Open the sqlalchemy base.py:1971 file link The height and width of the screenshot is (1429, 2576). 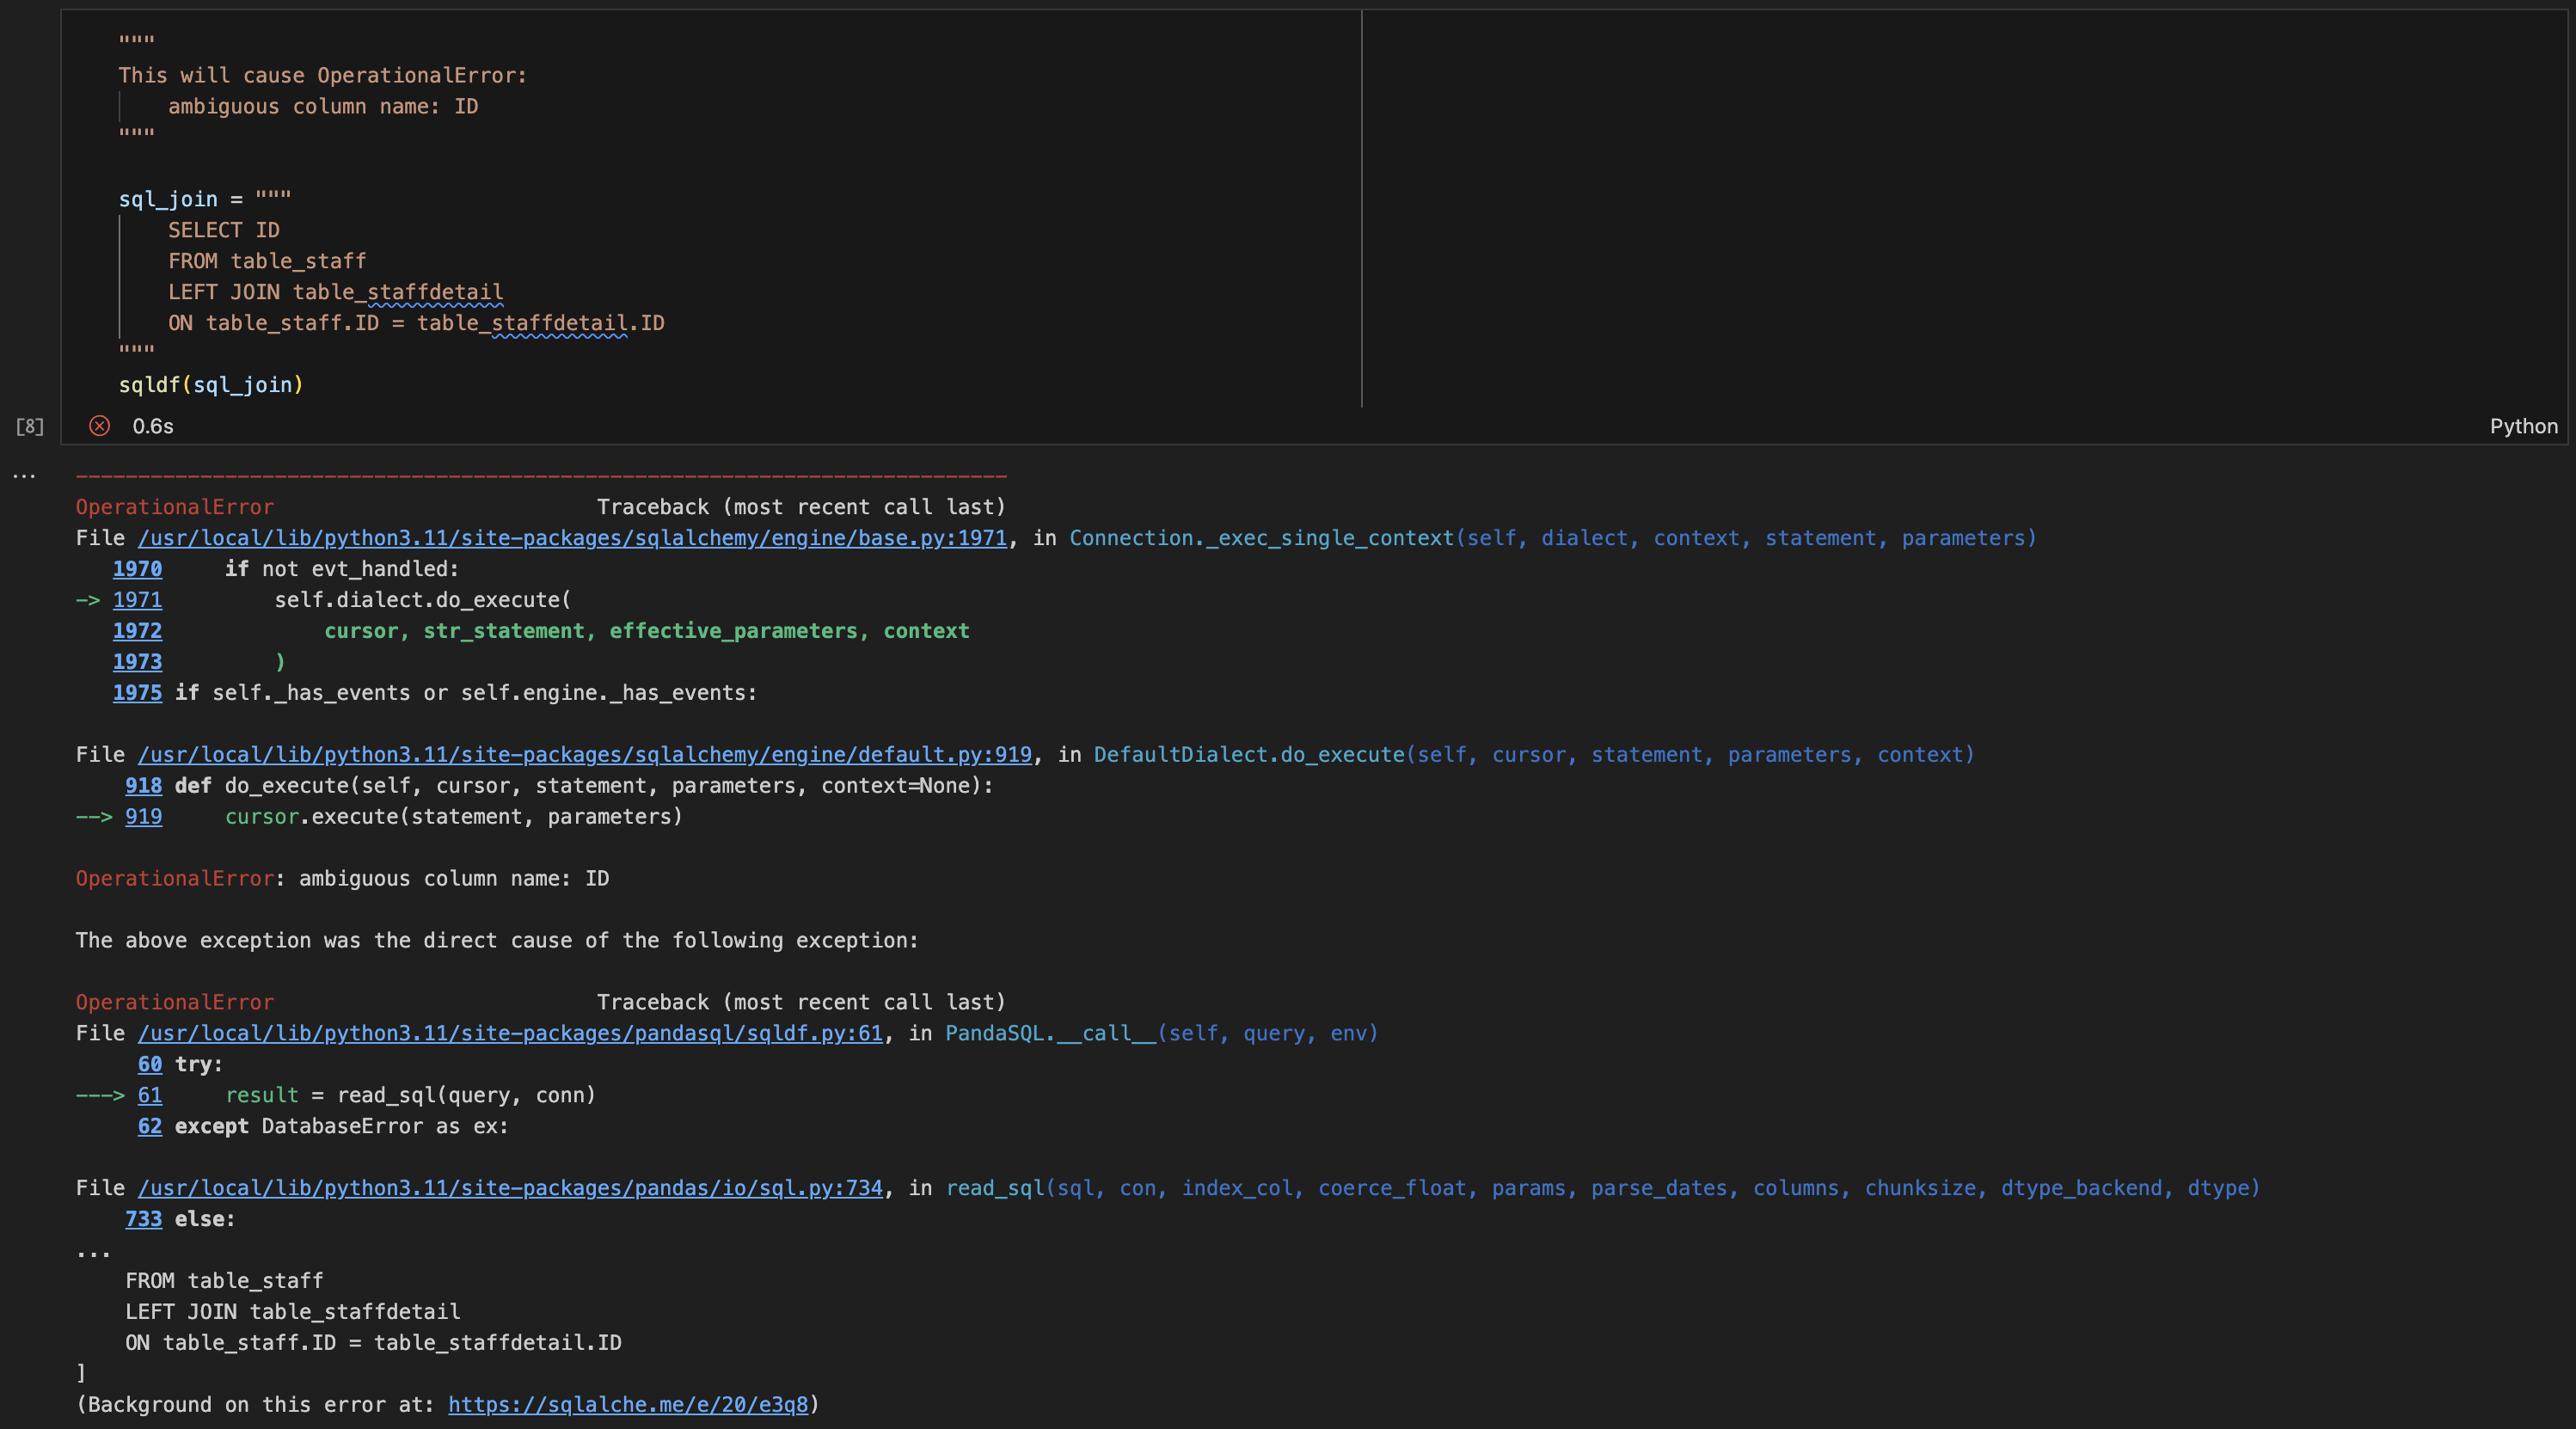click(572, 538)
